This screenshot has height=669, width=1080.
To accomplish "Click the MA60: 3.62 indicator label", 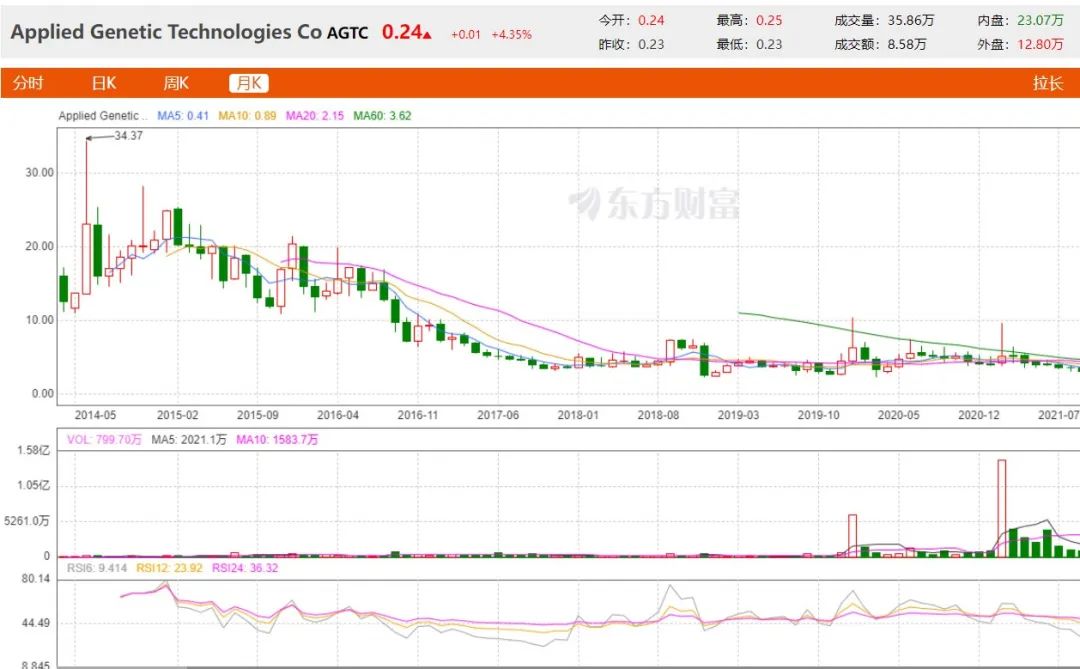I will pyautogui.click(x=382, y=116).
